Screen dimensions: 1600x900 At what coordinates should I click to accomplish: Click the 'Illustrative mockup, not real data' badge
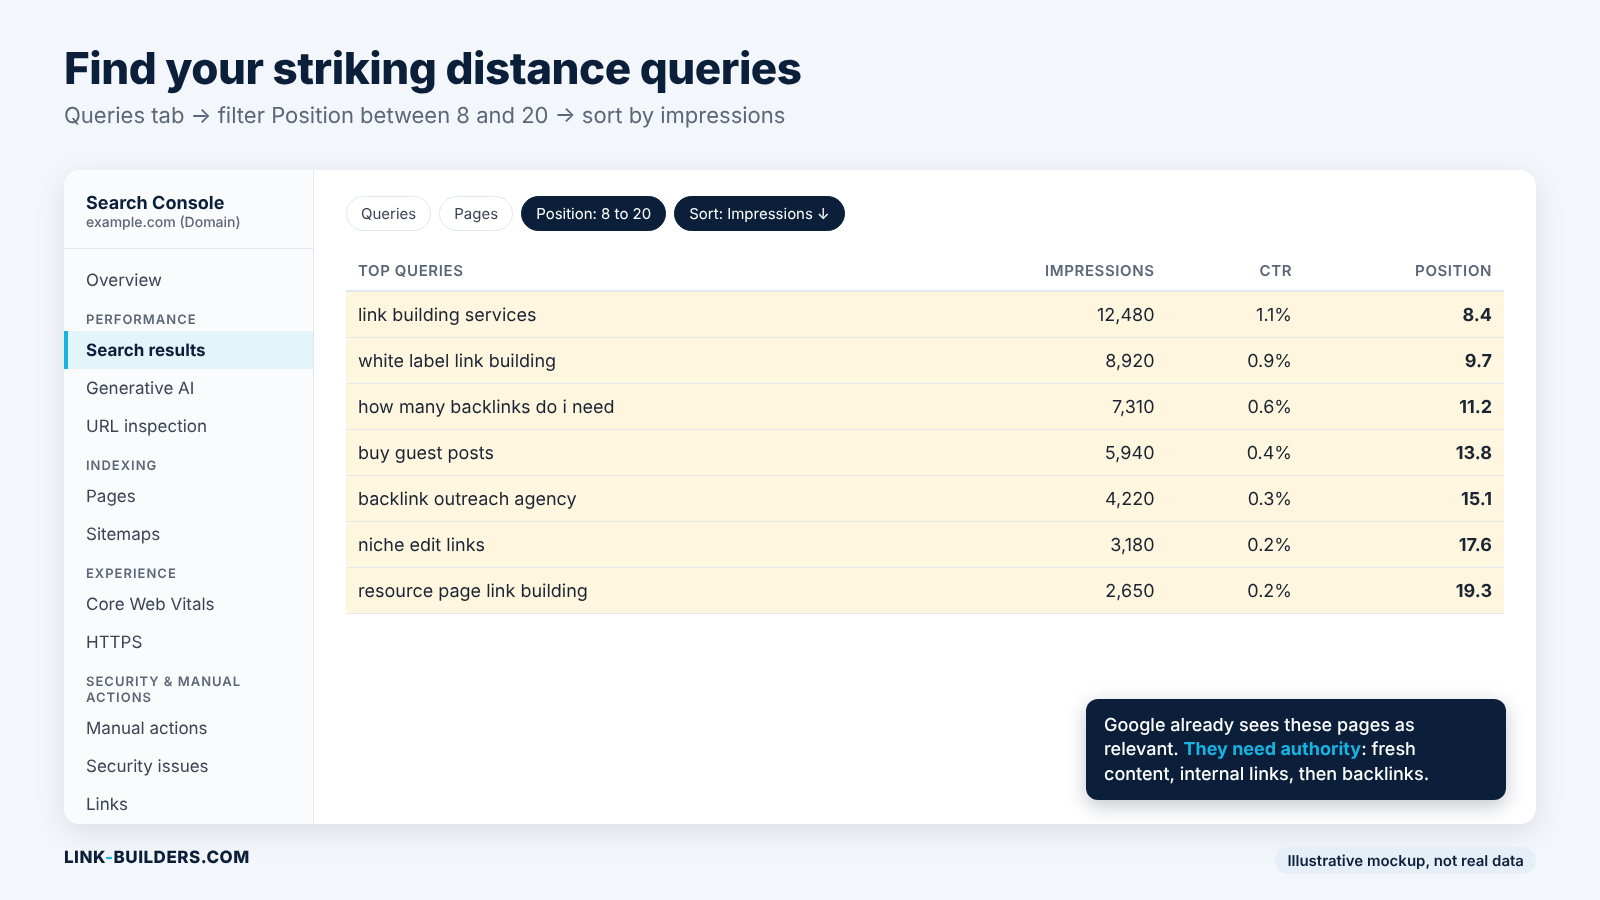pos(1405,861)
